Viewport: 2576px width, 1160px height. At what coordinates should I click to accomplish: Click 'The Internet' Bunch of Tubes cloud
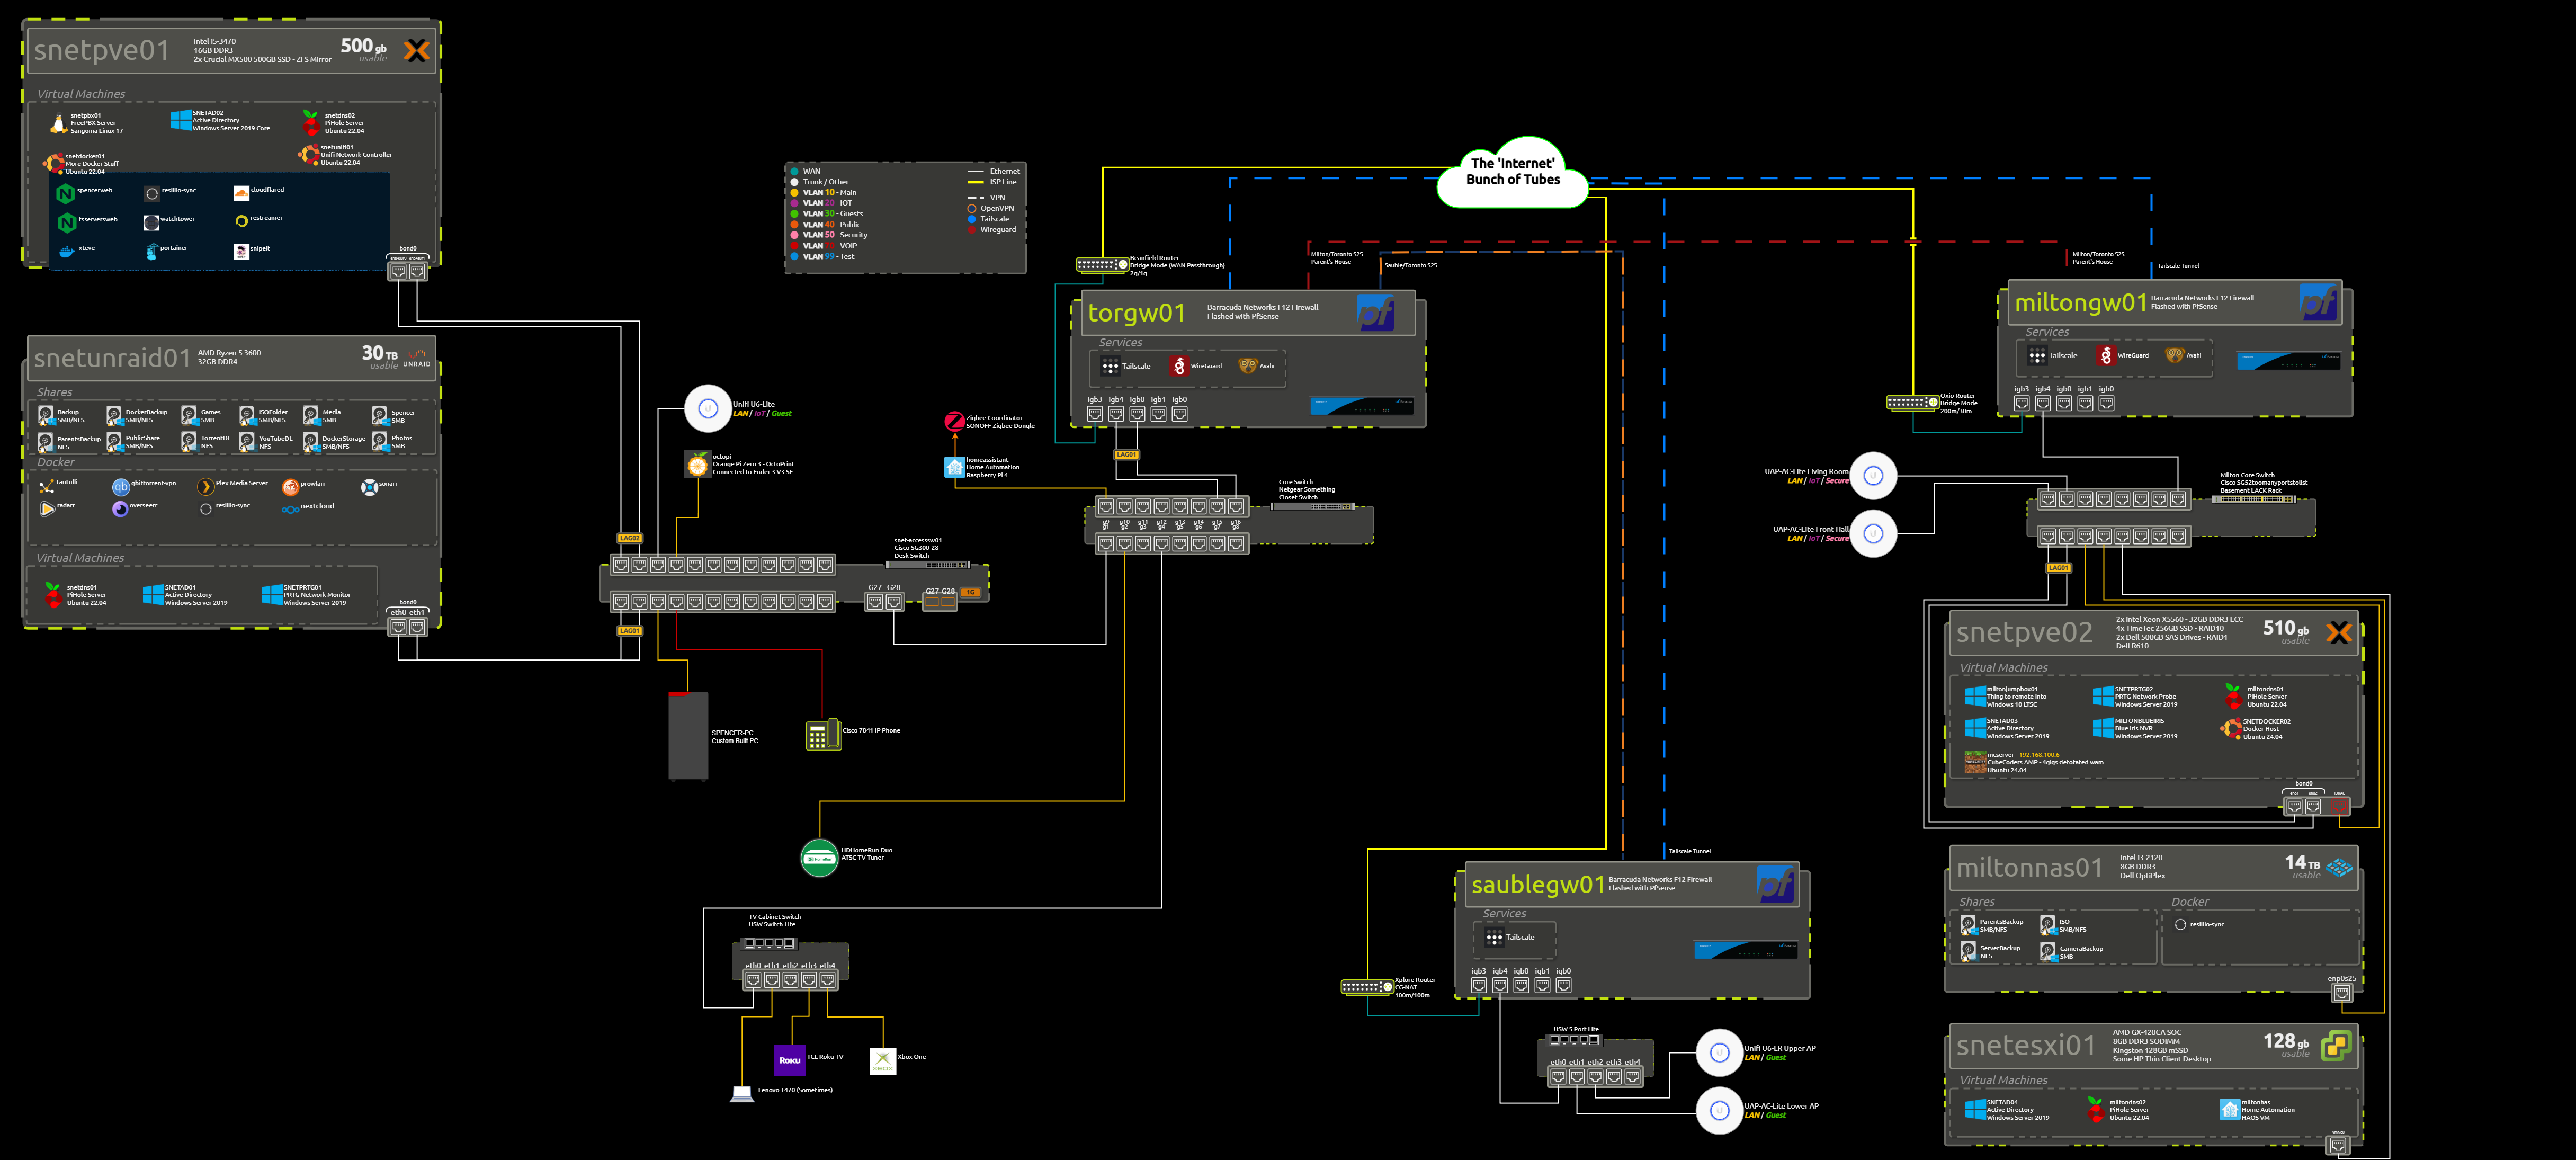tap(1512, 172)
